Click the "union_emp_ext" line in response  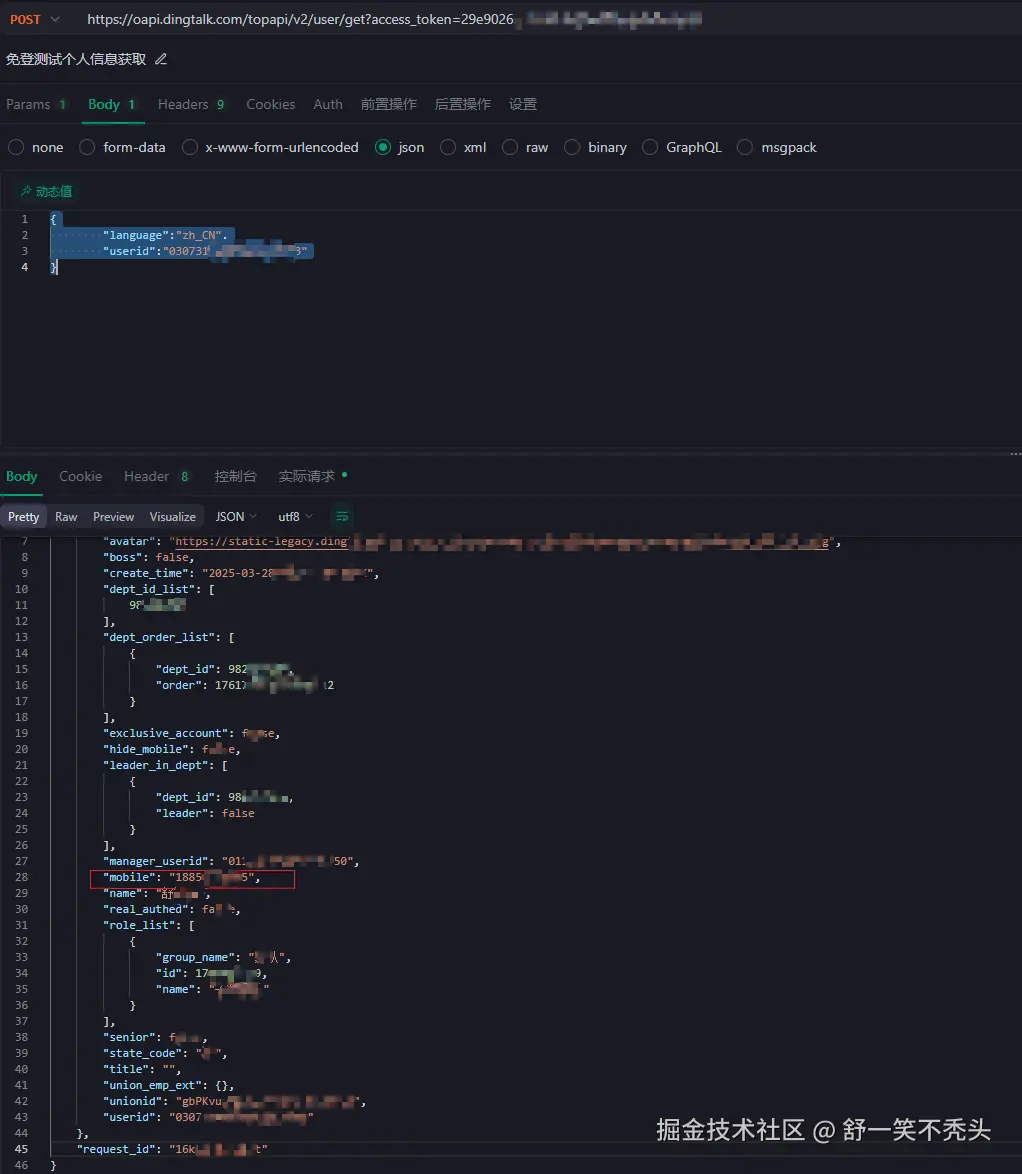click(168, 1085)
